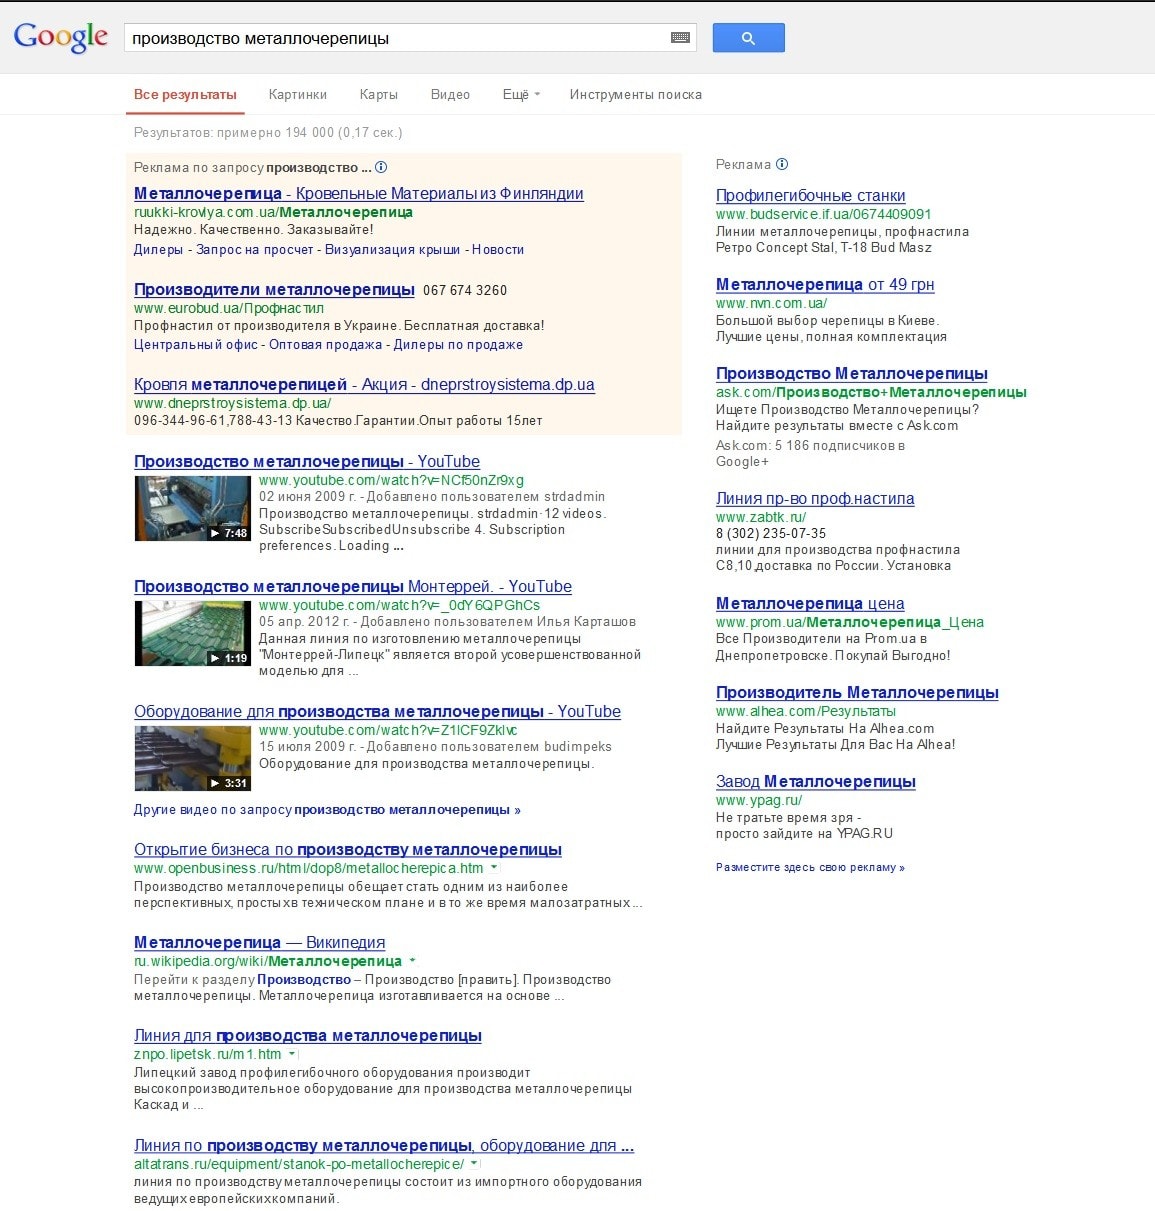Click the www.budservice.if.ua URL text
This screenshot has height=1211, width=1155.
(x=823, y=214)
